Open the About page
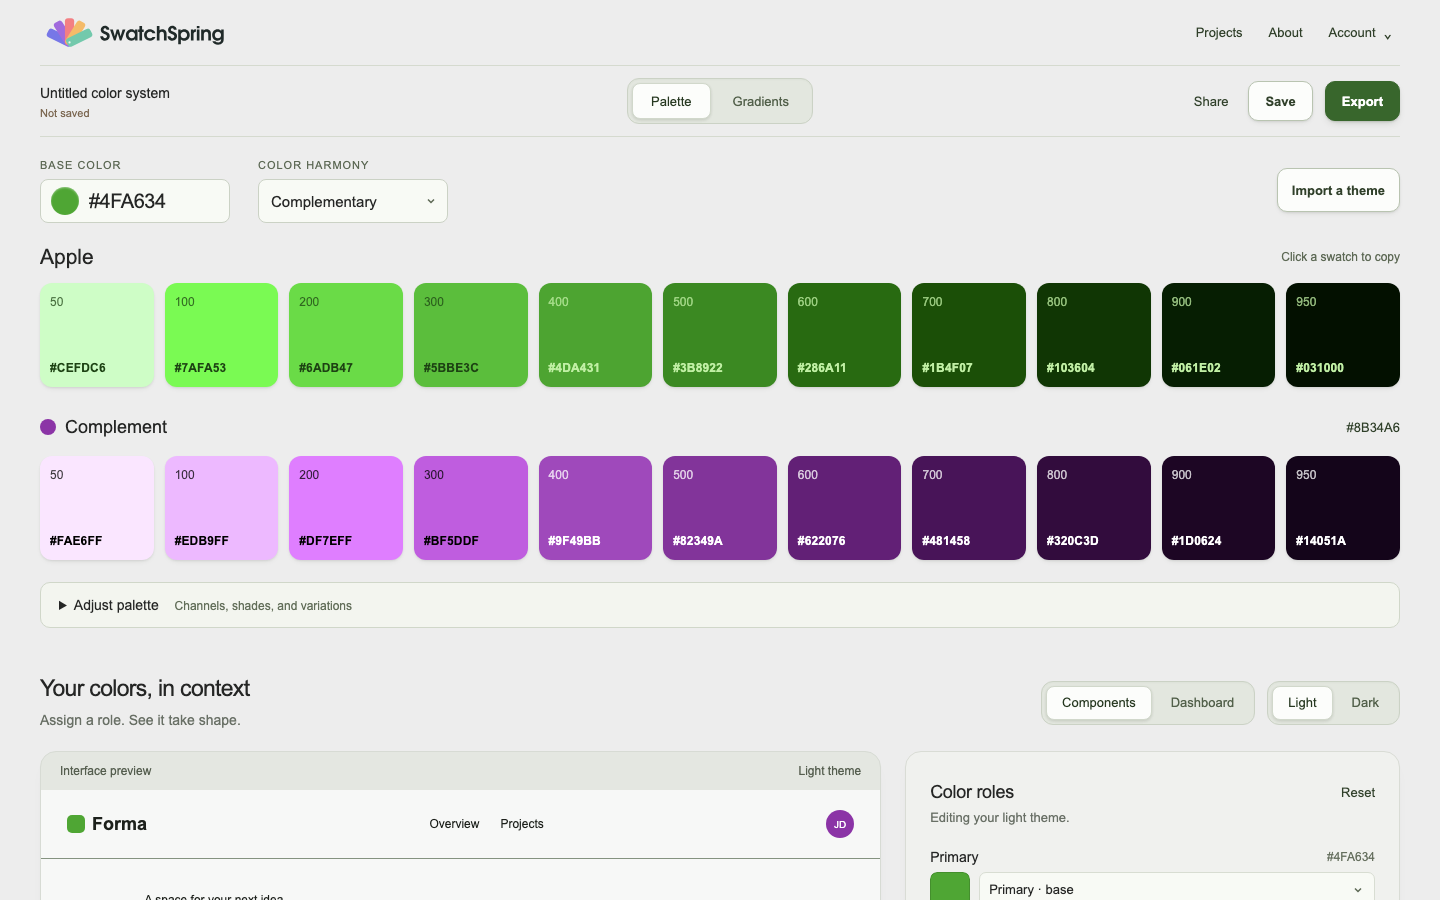Image resolution: width=1440 pixels, height=900 pixels. point(1285,33)
